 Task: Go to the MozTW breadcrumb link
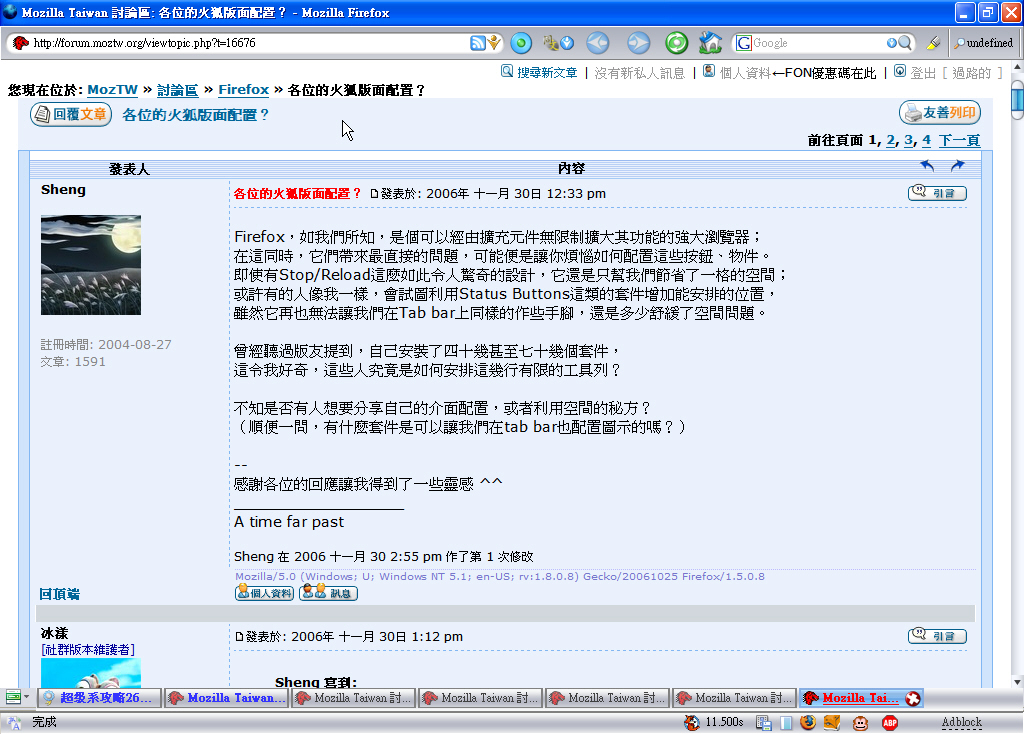(112, 89)
